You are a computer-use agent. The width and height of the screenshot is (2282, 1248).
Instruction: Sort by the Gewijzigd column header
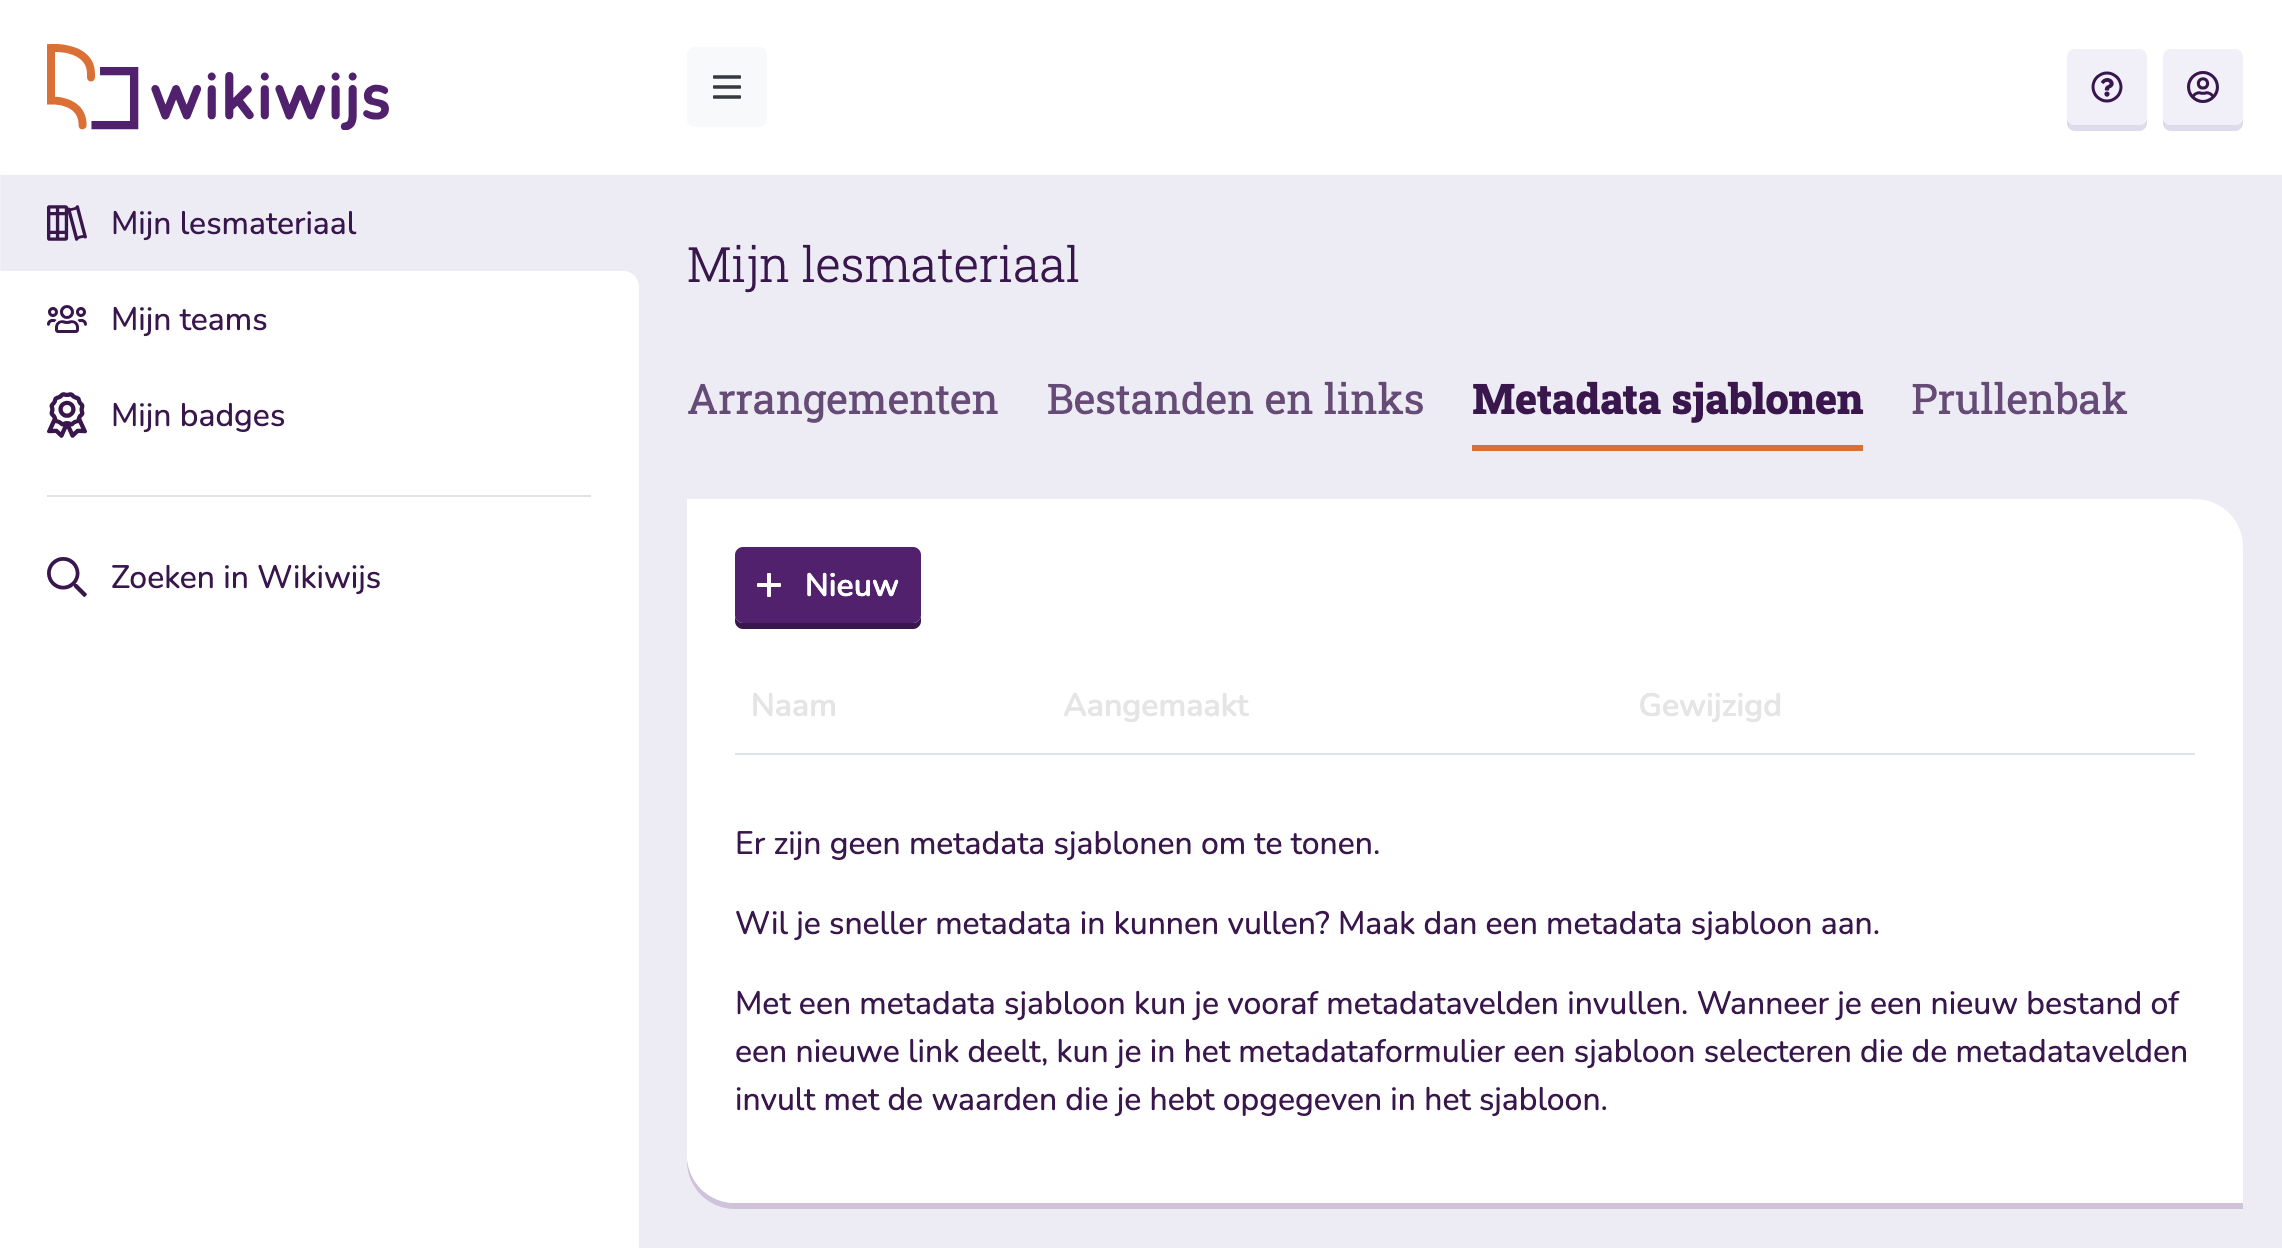(x=1709, y=705)
